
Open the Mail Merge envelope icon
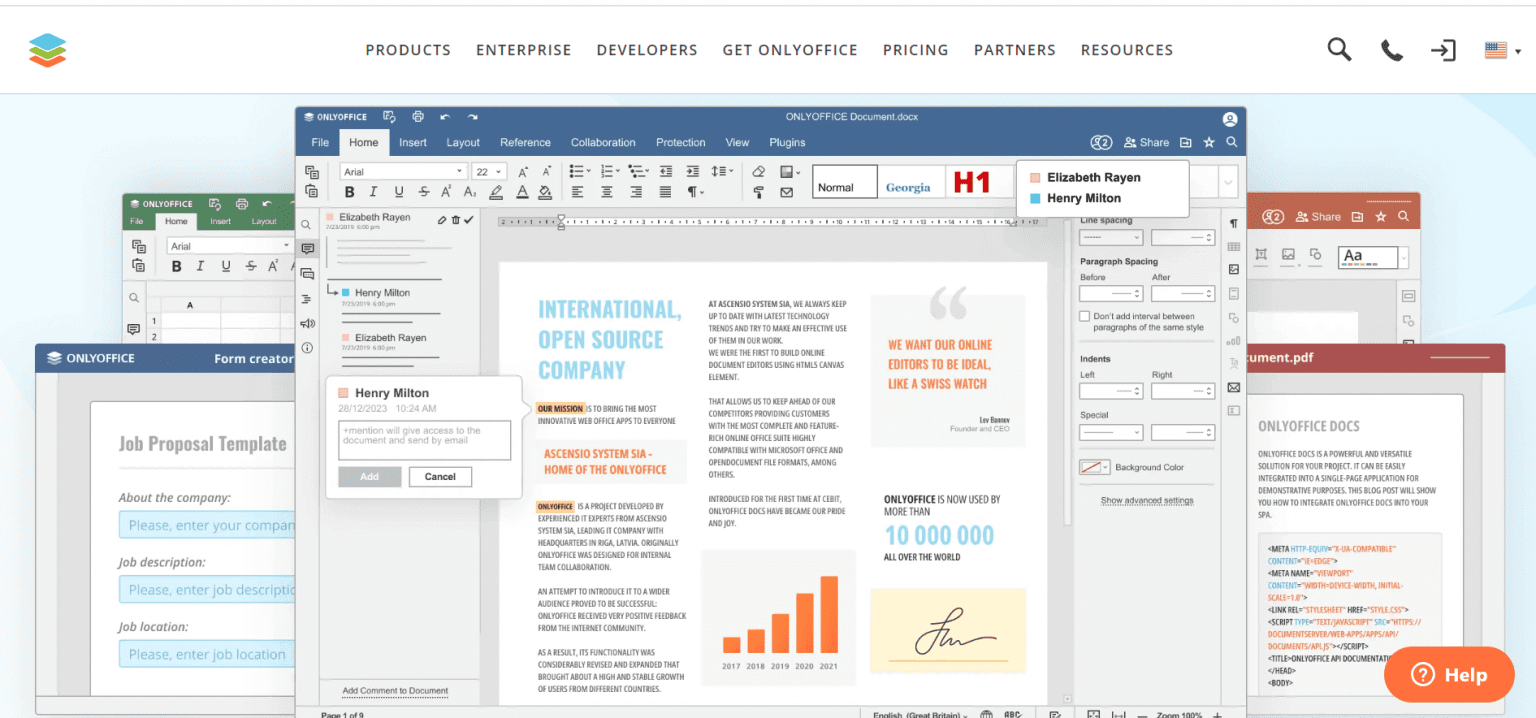(786, 192)
